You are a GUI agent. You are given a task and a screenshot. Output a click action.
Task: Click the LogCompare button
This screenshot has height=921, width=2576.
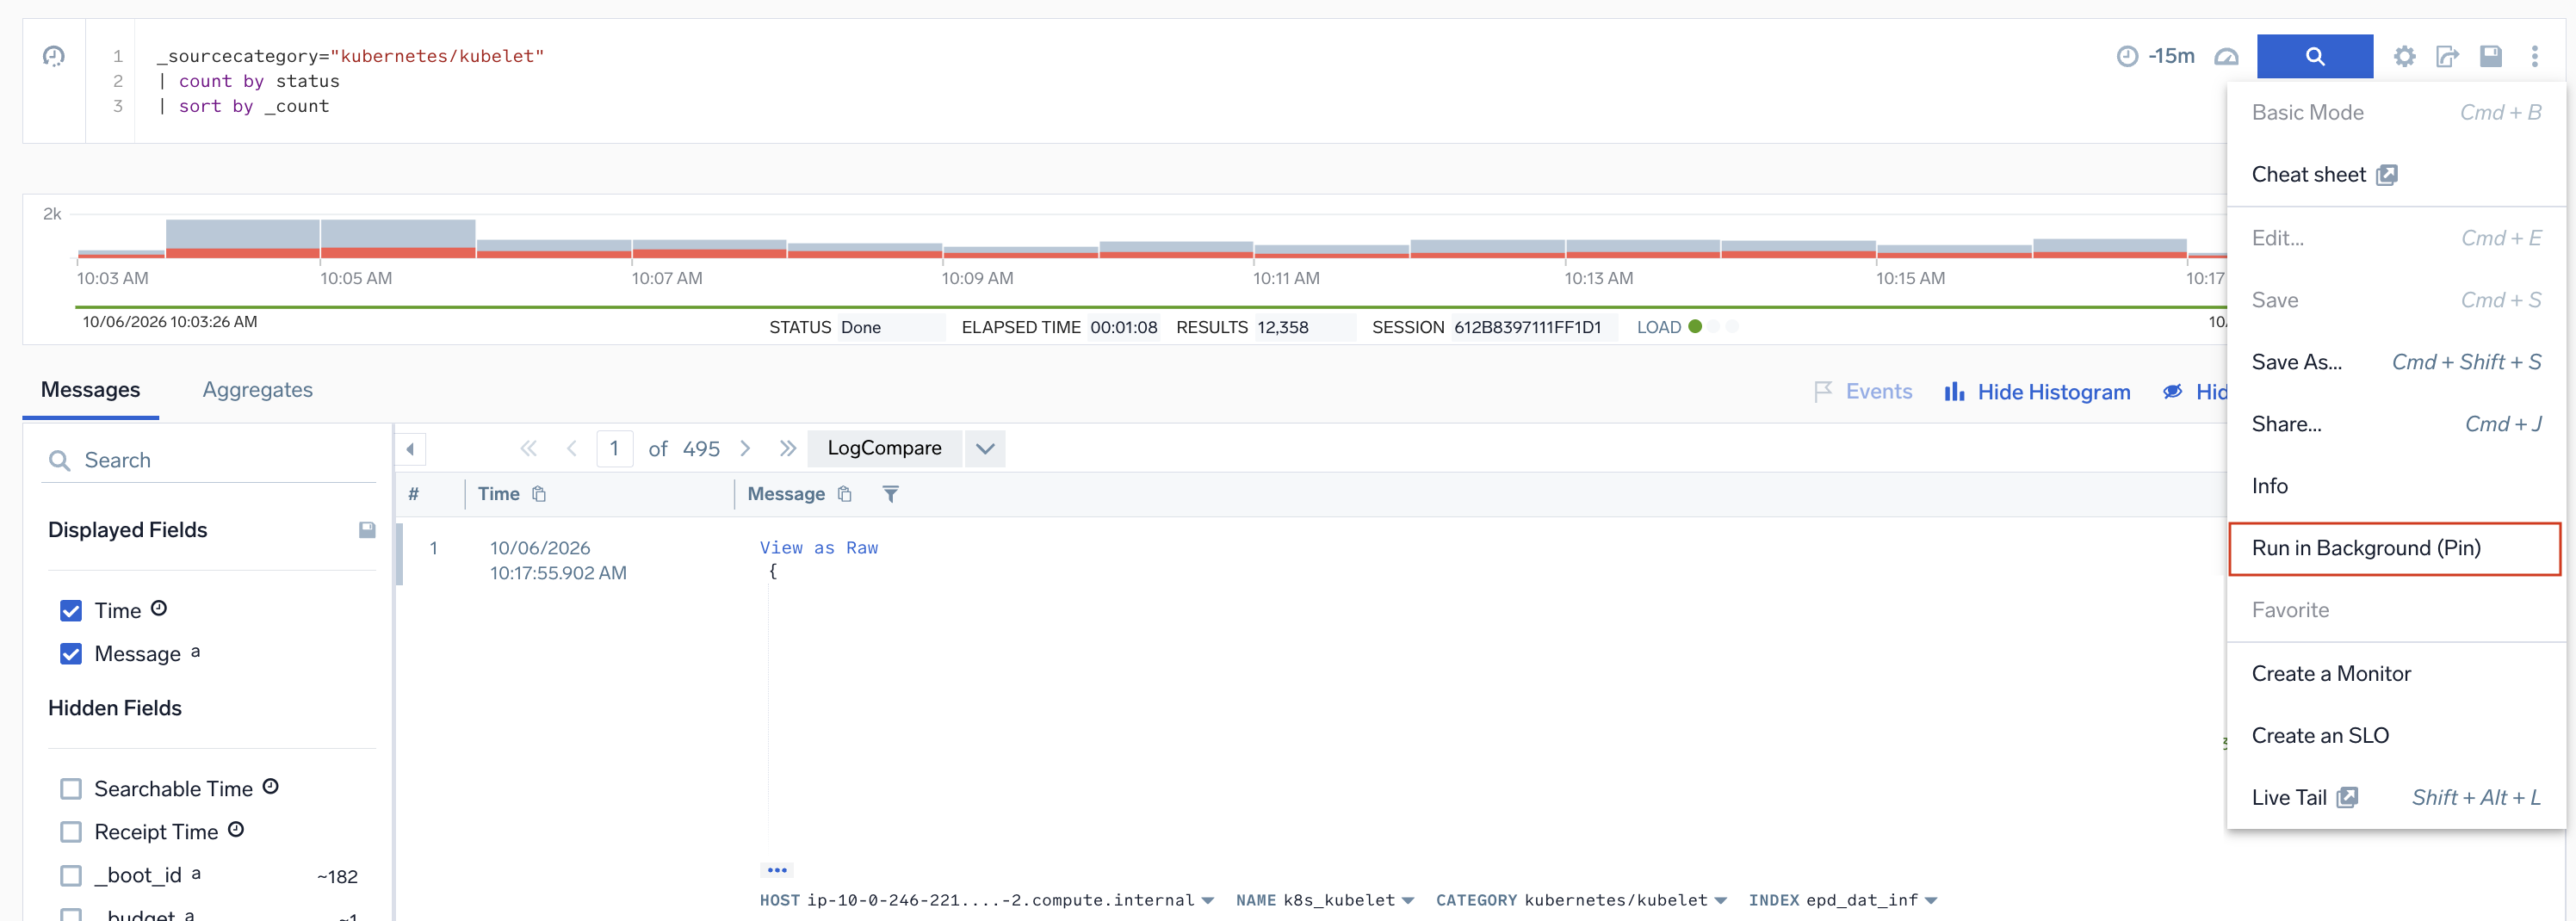884,449
